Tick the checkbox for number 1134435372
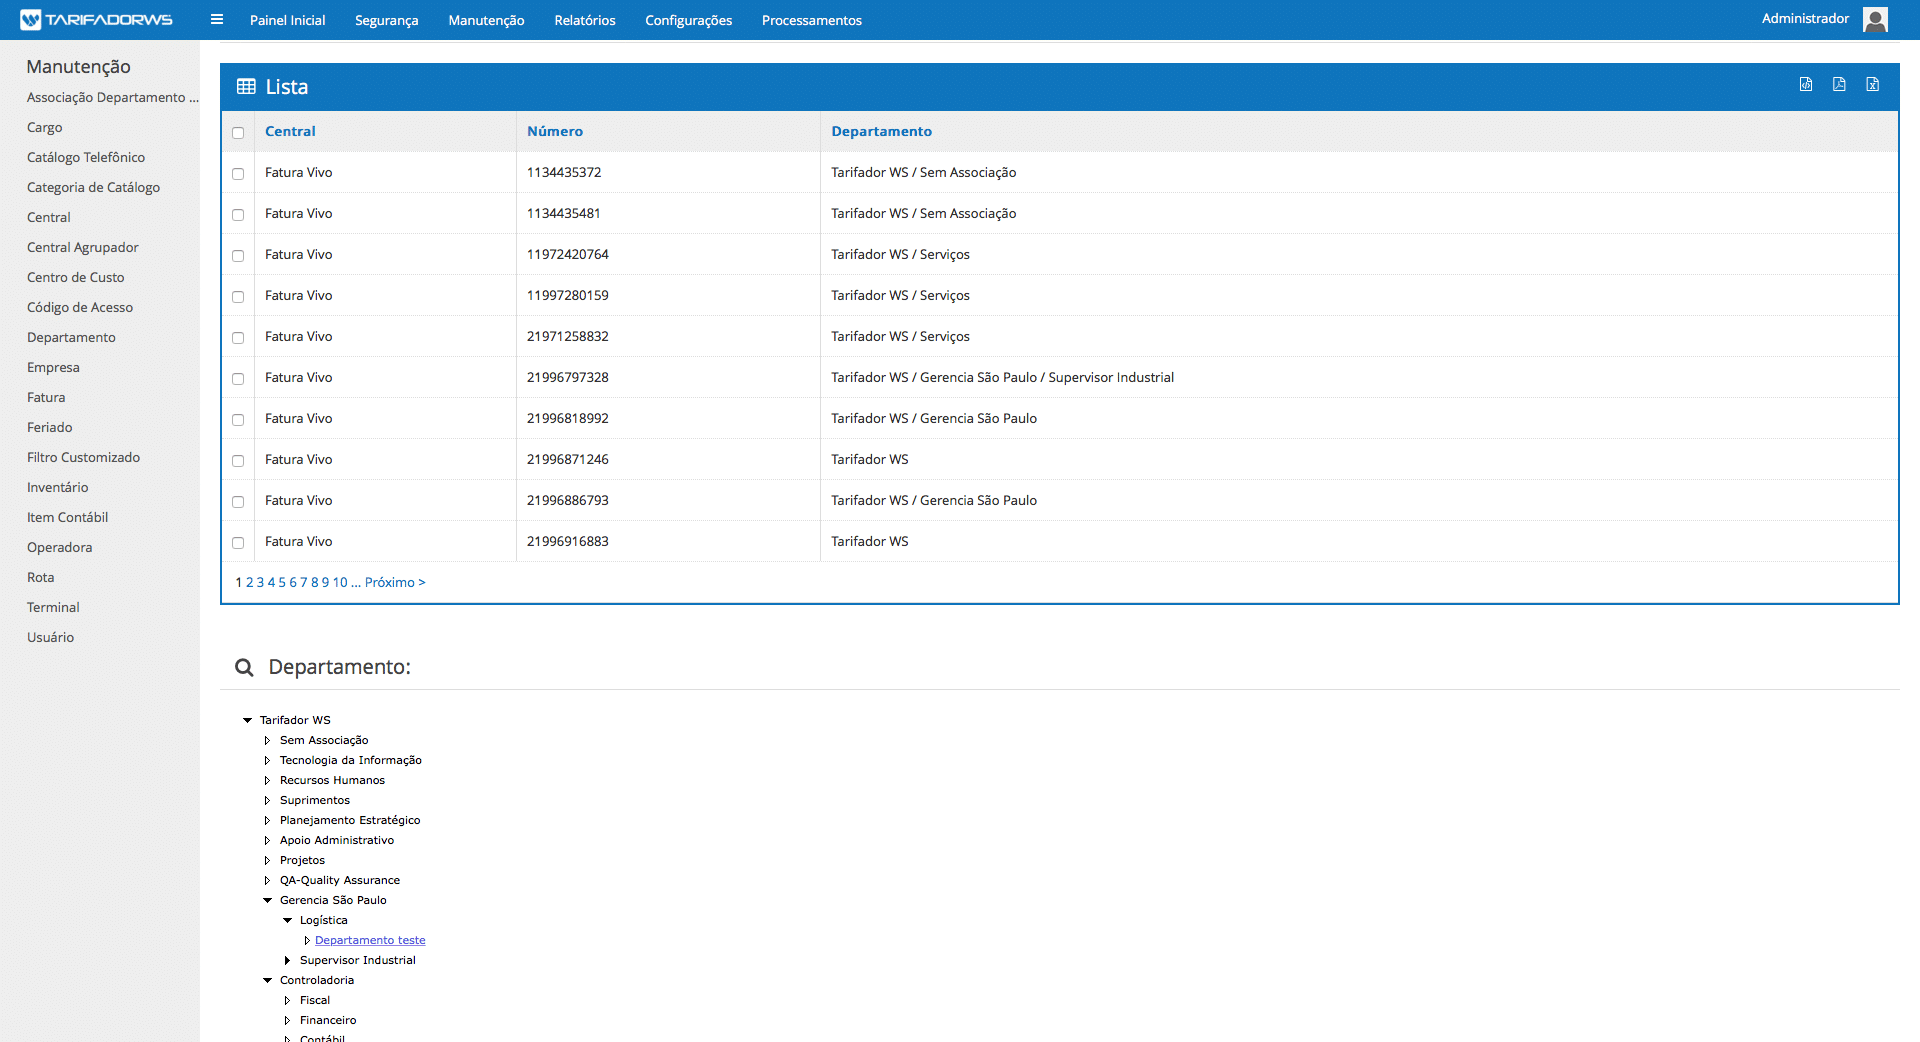1920x1042 pixels. pos(238,174)
